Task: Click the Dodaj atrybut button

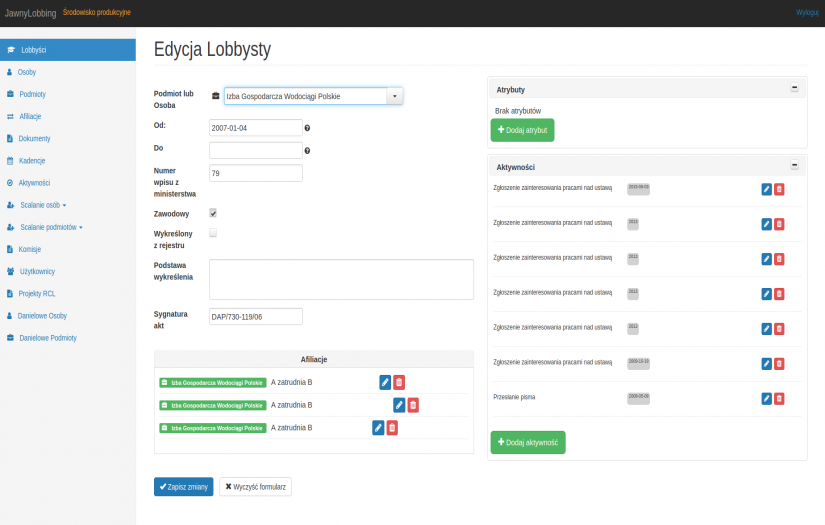Action: pos(522,130)
